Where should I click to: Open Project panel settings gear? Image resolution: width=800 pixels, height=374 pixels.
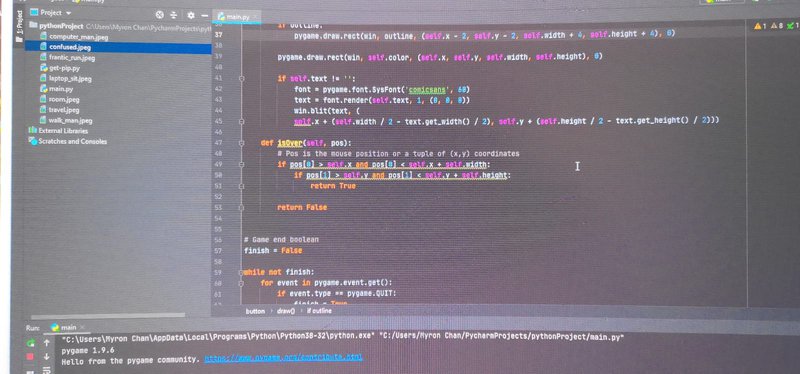pos(192,15)
